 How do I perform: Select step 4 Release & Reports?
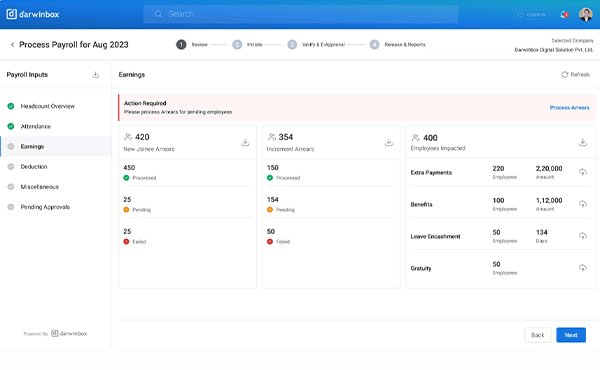[x=398, y=45]
